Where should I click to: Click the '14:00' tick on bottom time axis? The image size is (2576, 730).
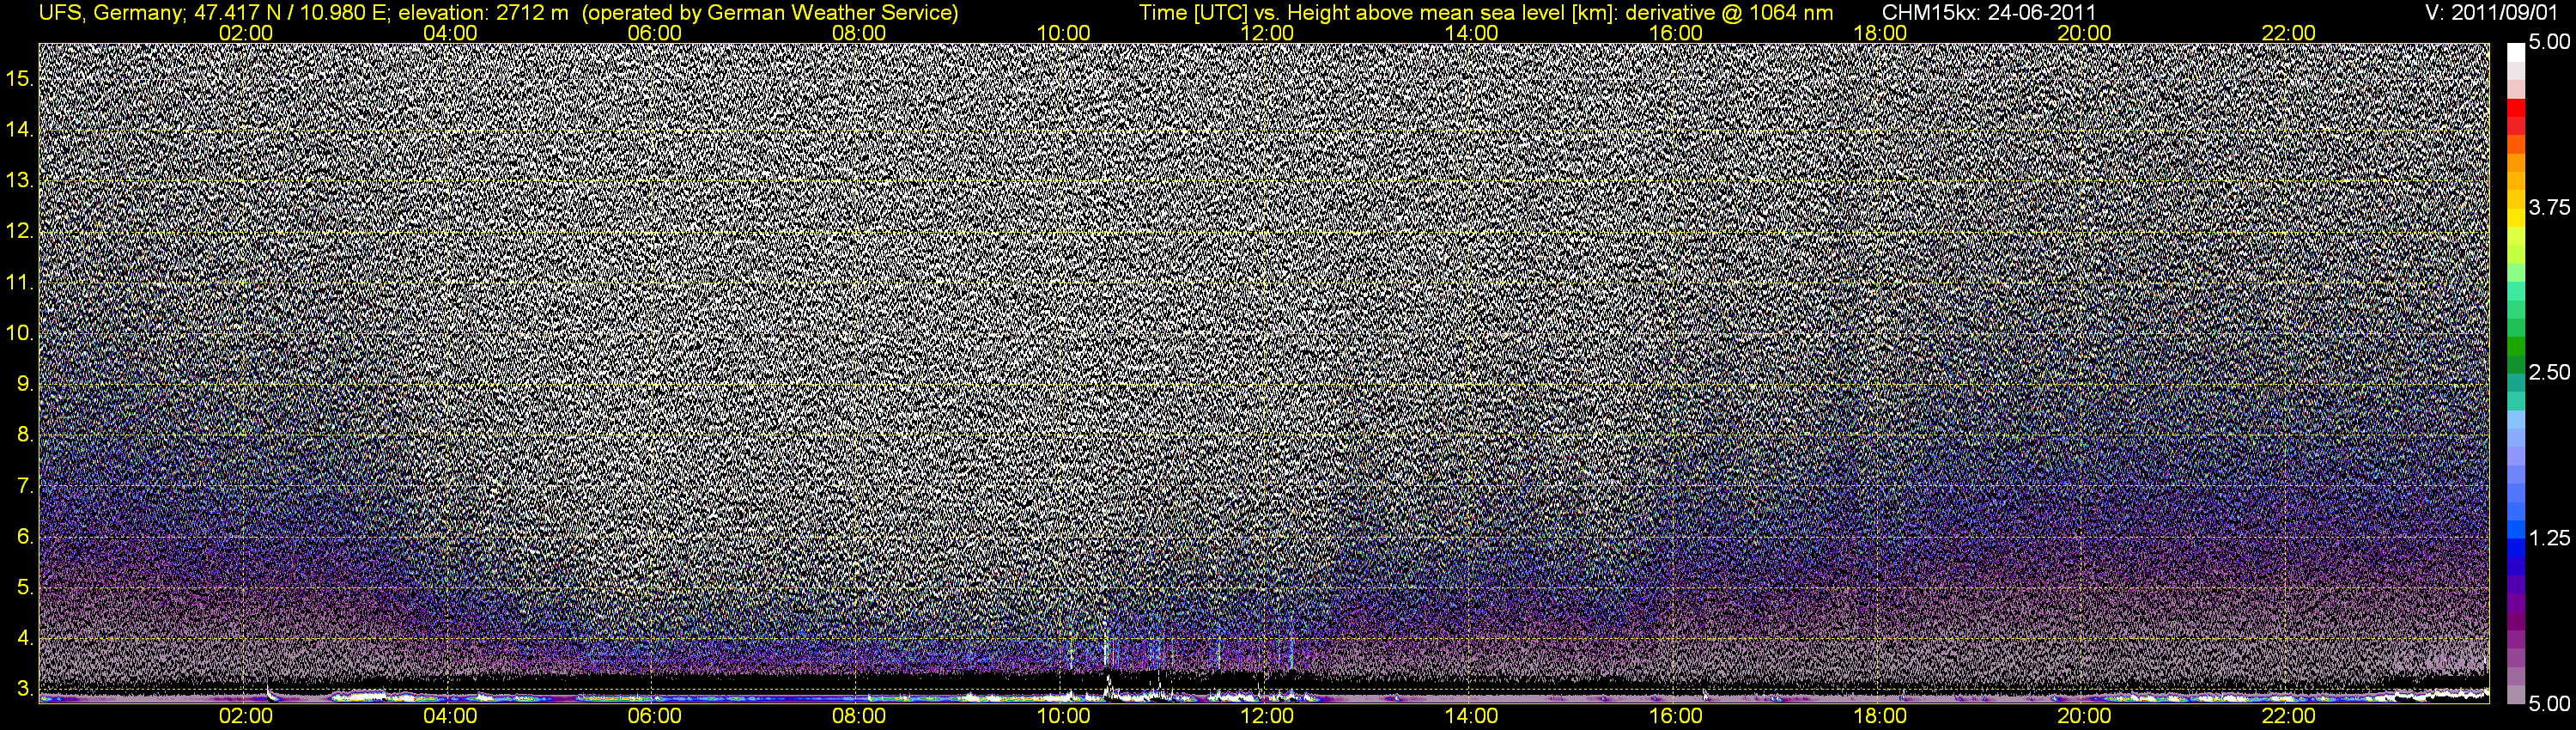[x=1472, y=717]
